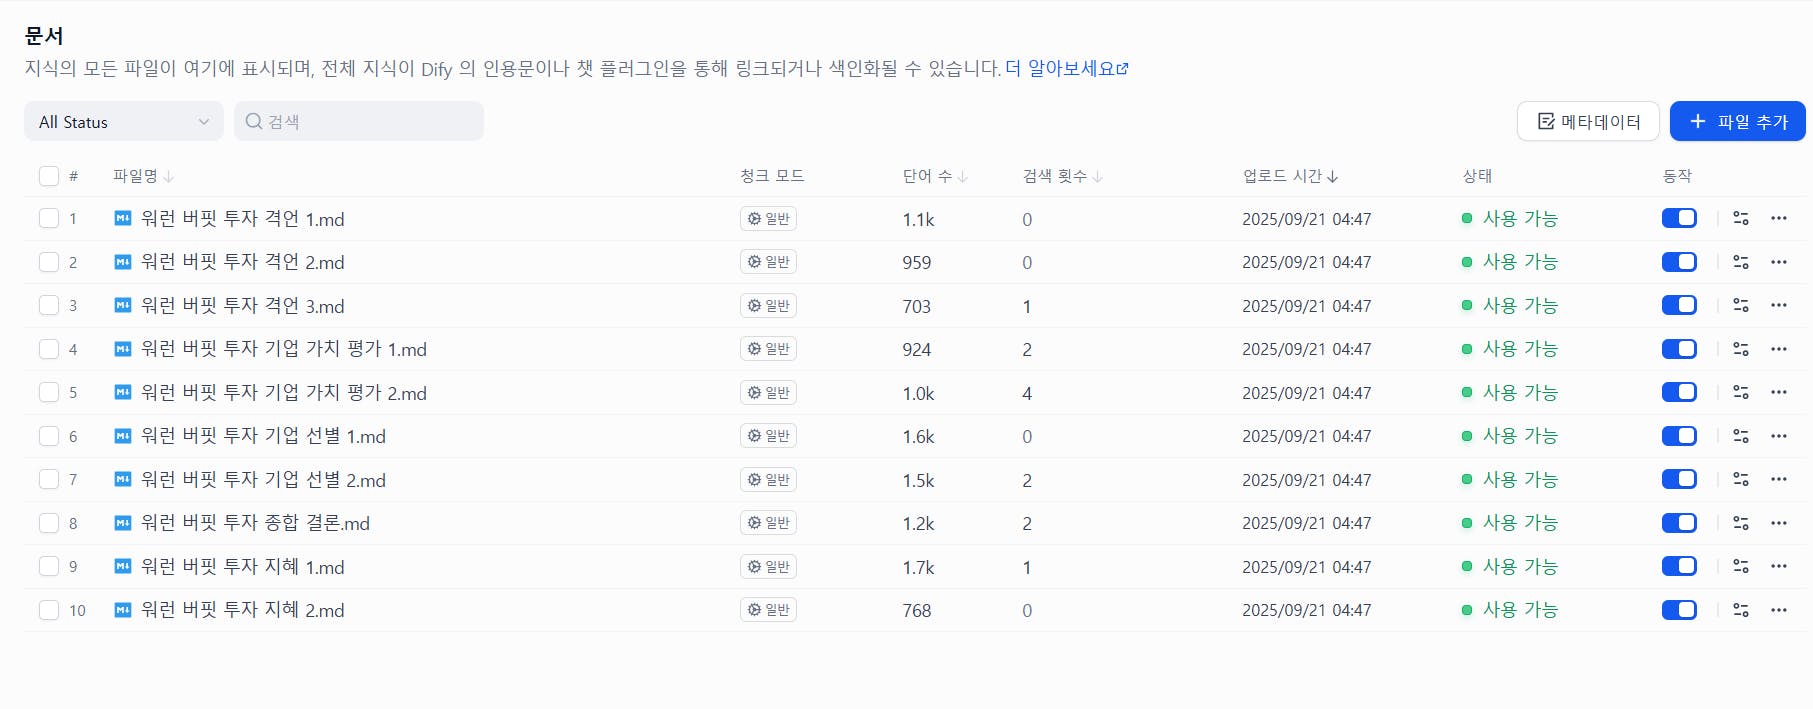This screenshot has width=1813, height=709.
Task: Sort the list by 업로드 시간
Action: (1290, 176)
